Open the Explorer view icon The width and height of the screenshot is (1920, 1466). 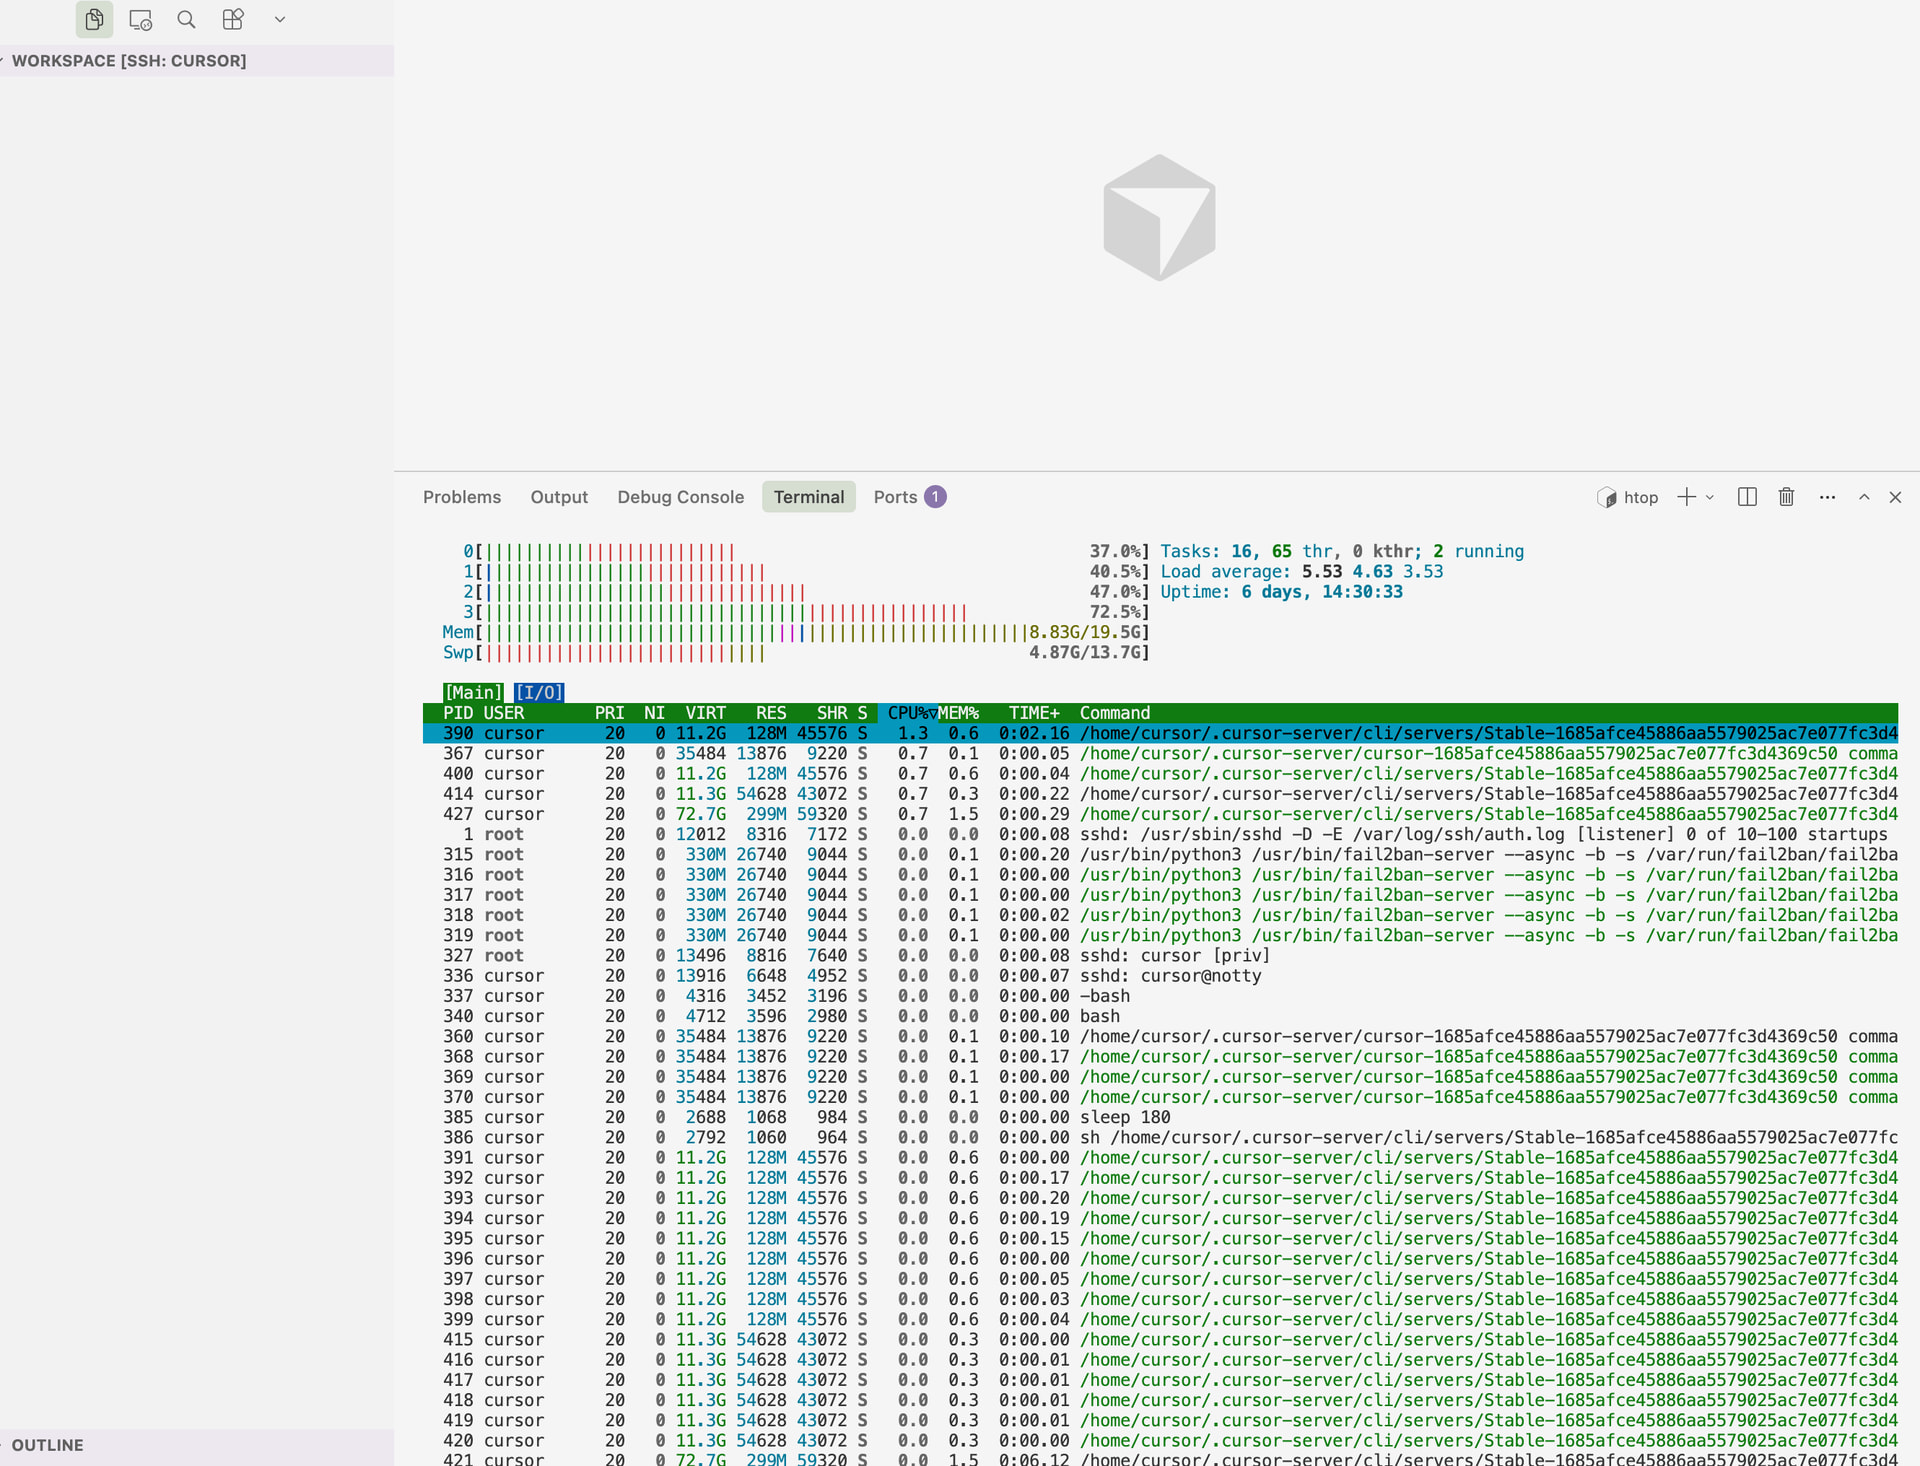(x=94, y=19)
